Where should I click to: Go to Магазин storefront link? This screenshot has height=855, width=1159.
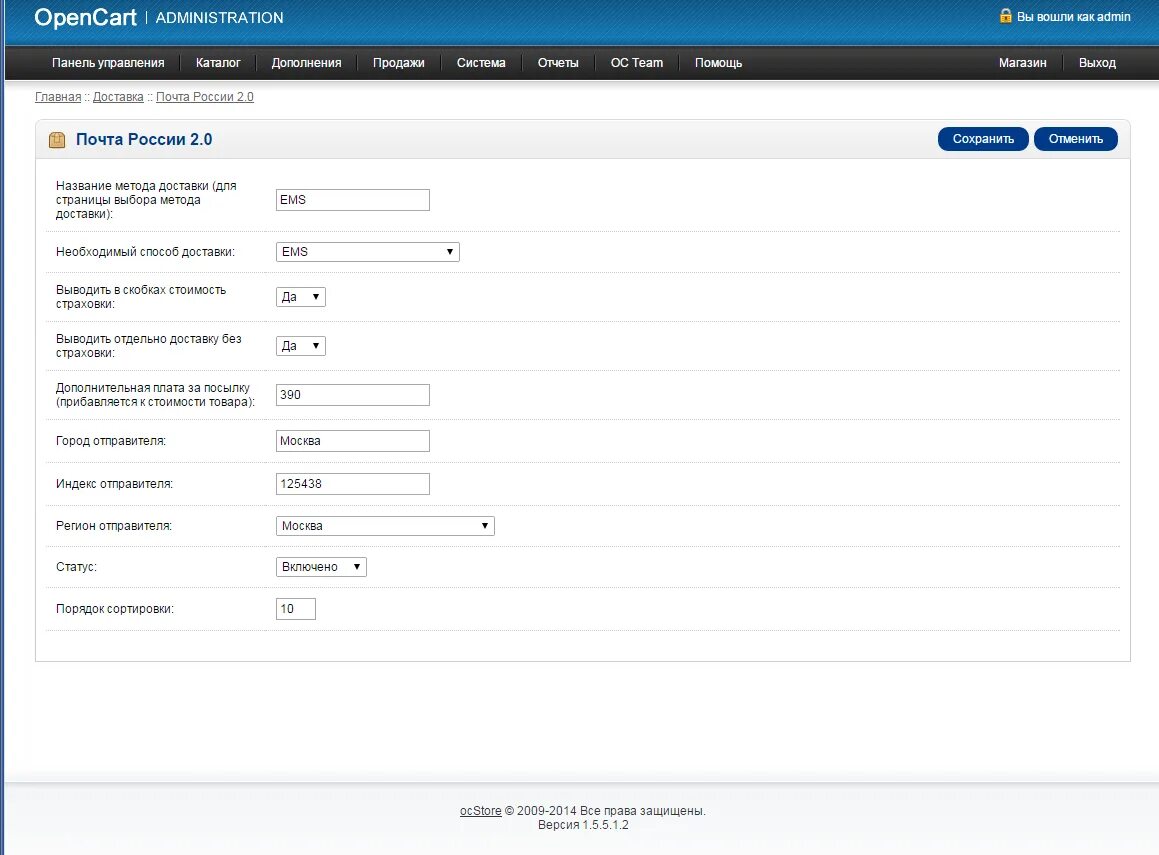[1022, 63]
